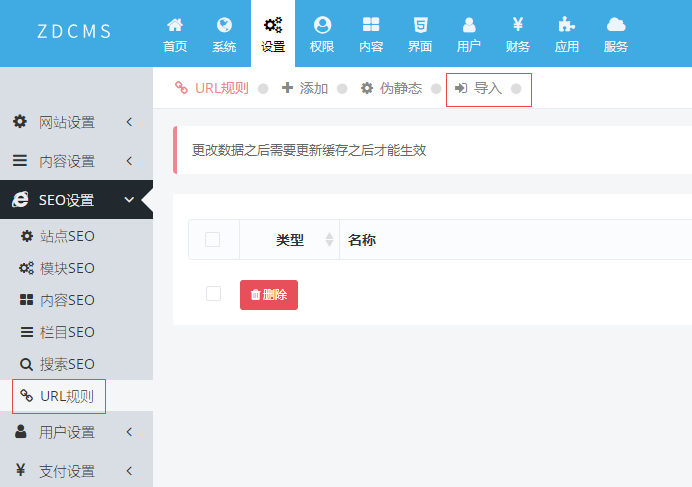Expand the 网站设置 chevron
The image size is (692, 487).
click(129, 122)
